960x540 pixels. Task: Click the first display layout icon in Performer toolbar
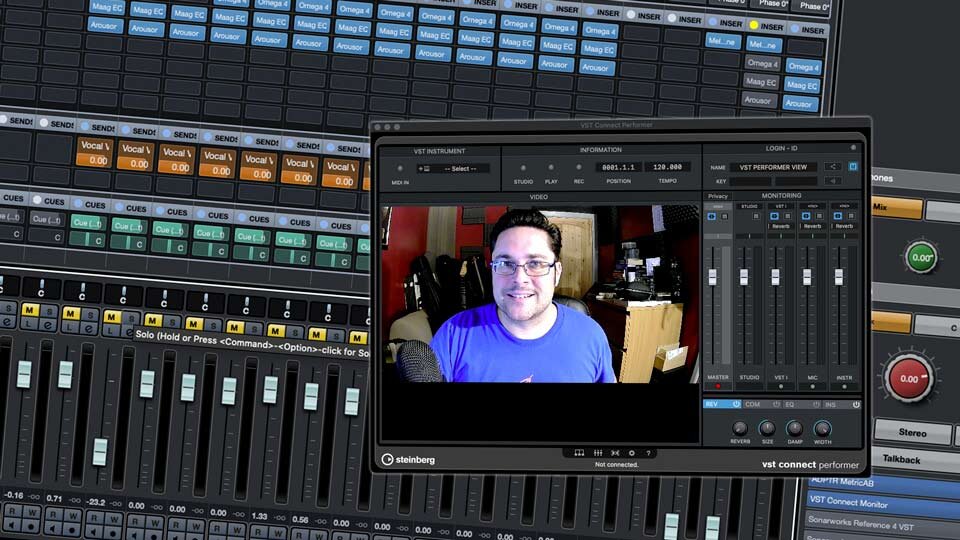[579, 453]
